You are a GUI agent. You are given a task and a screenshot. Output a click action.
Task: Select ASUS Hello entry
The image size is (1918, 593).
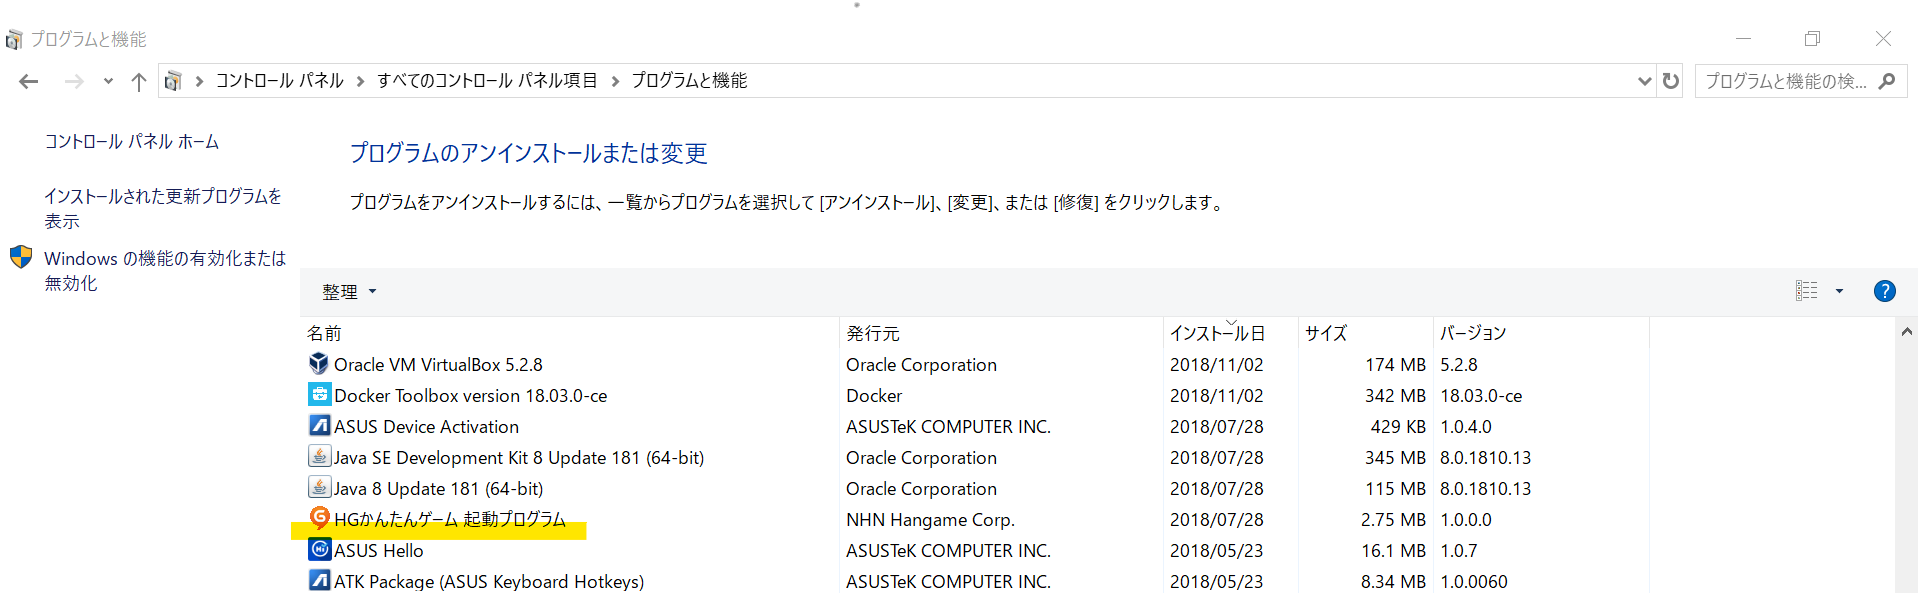(x=378, y=550)
